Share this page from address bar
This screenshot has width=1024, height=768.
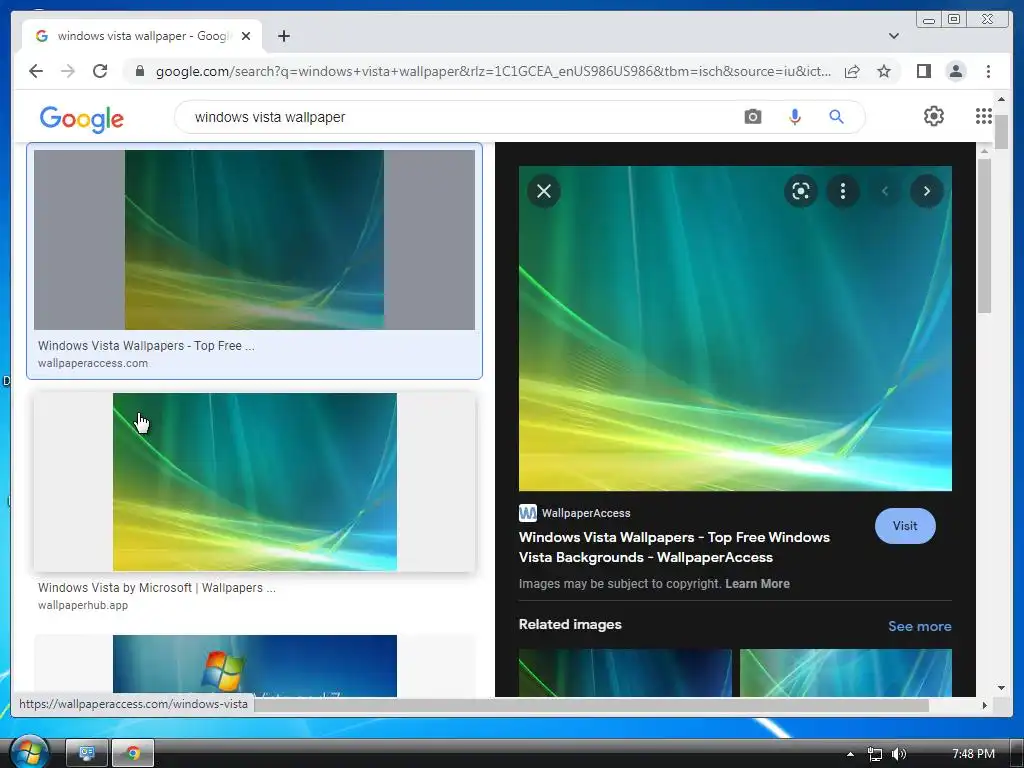852,71
